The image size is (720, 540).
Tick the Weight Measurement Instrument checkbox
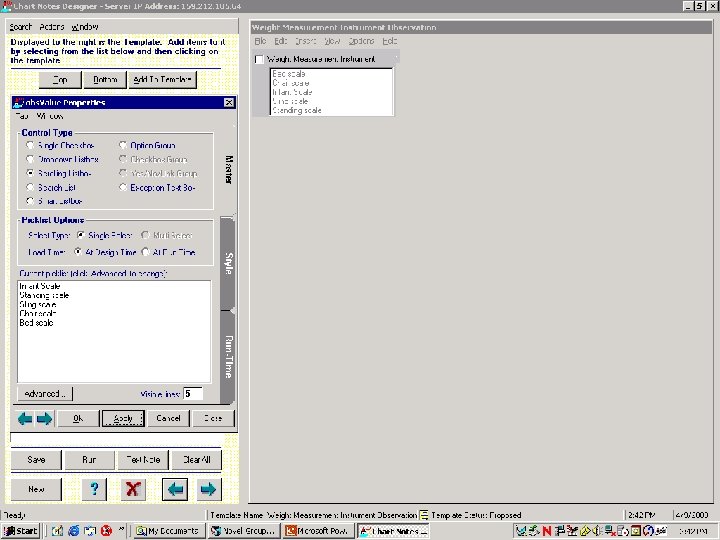pos(259,59)
